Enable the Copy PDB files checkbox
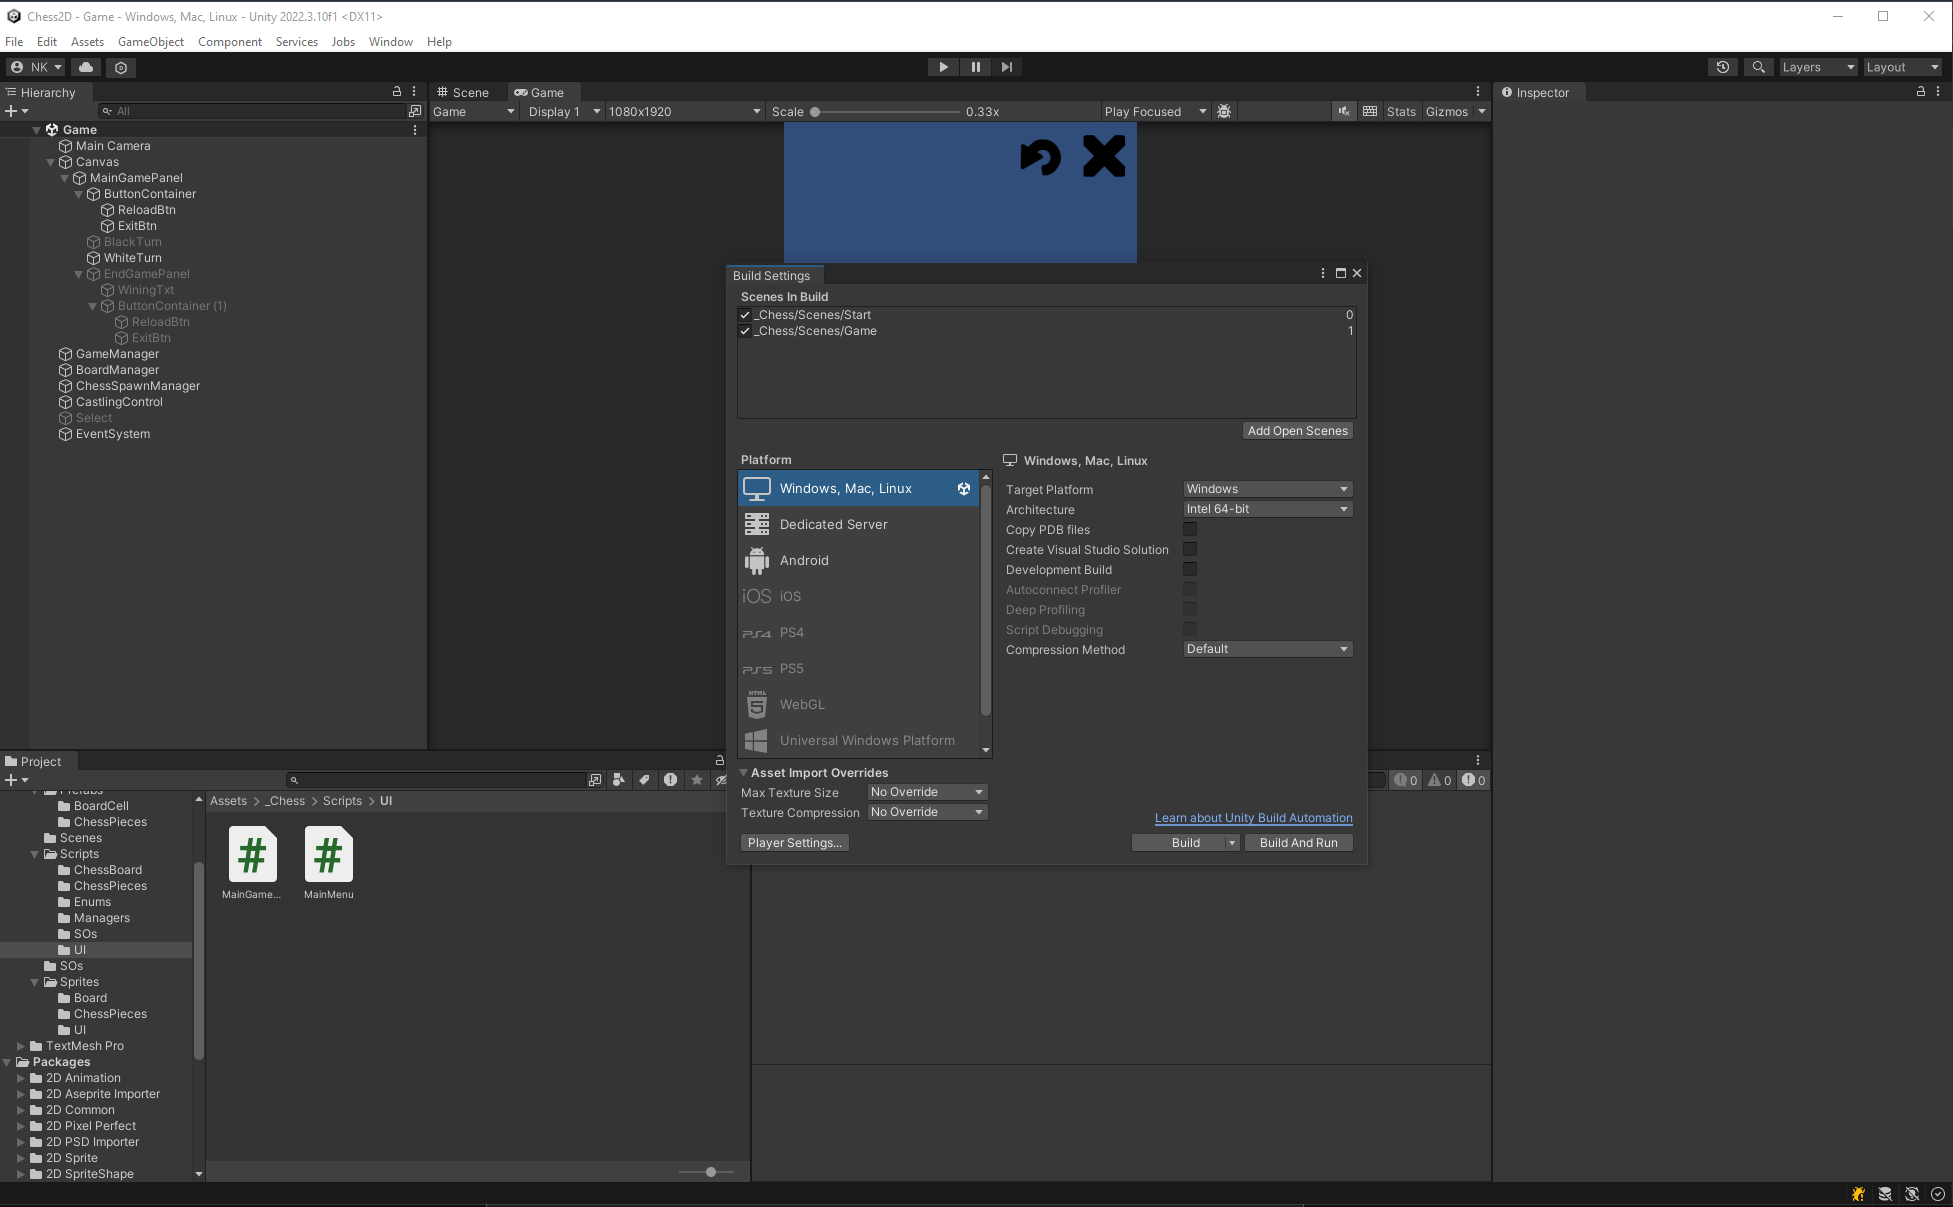Screen dimensions: 1953x1207 [1190, 529]
